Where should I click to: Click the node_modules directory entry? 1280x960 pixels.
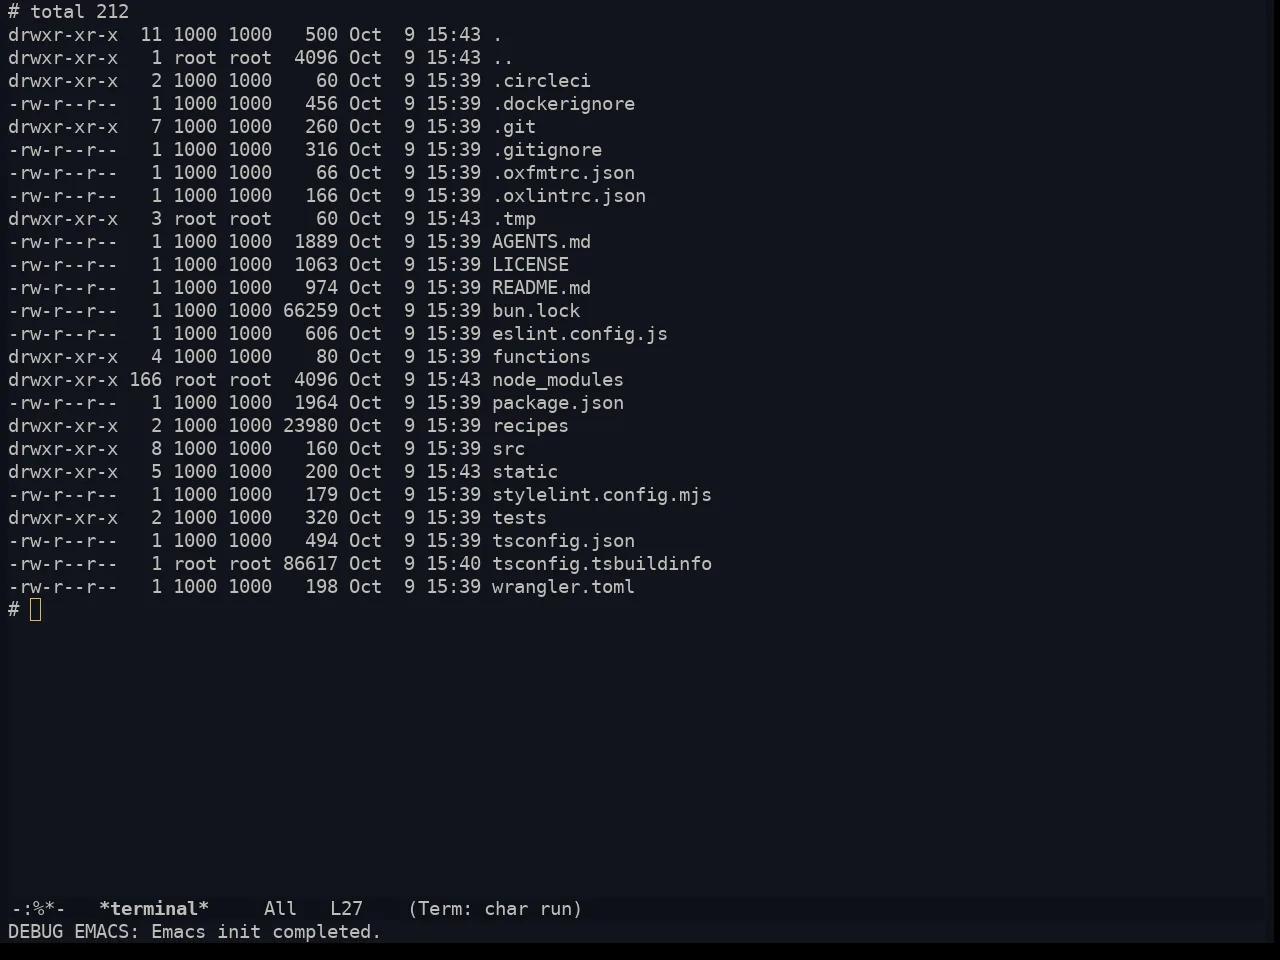coord(558,380)
